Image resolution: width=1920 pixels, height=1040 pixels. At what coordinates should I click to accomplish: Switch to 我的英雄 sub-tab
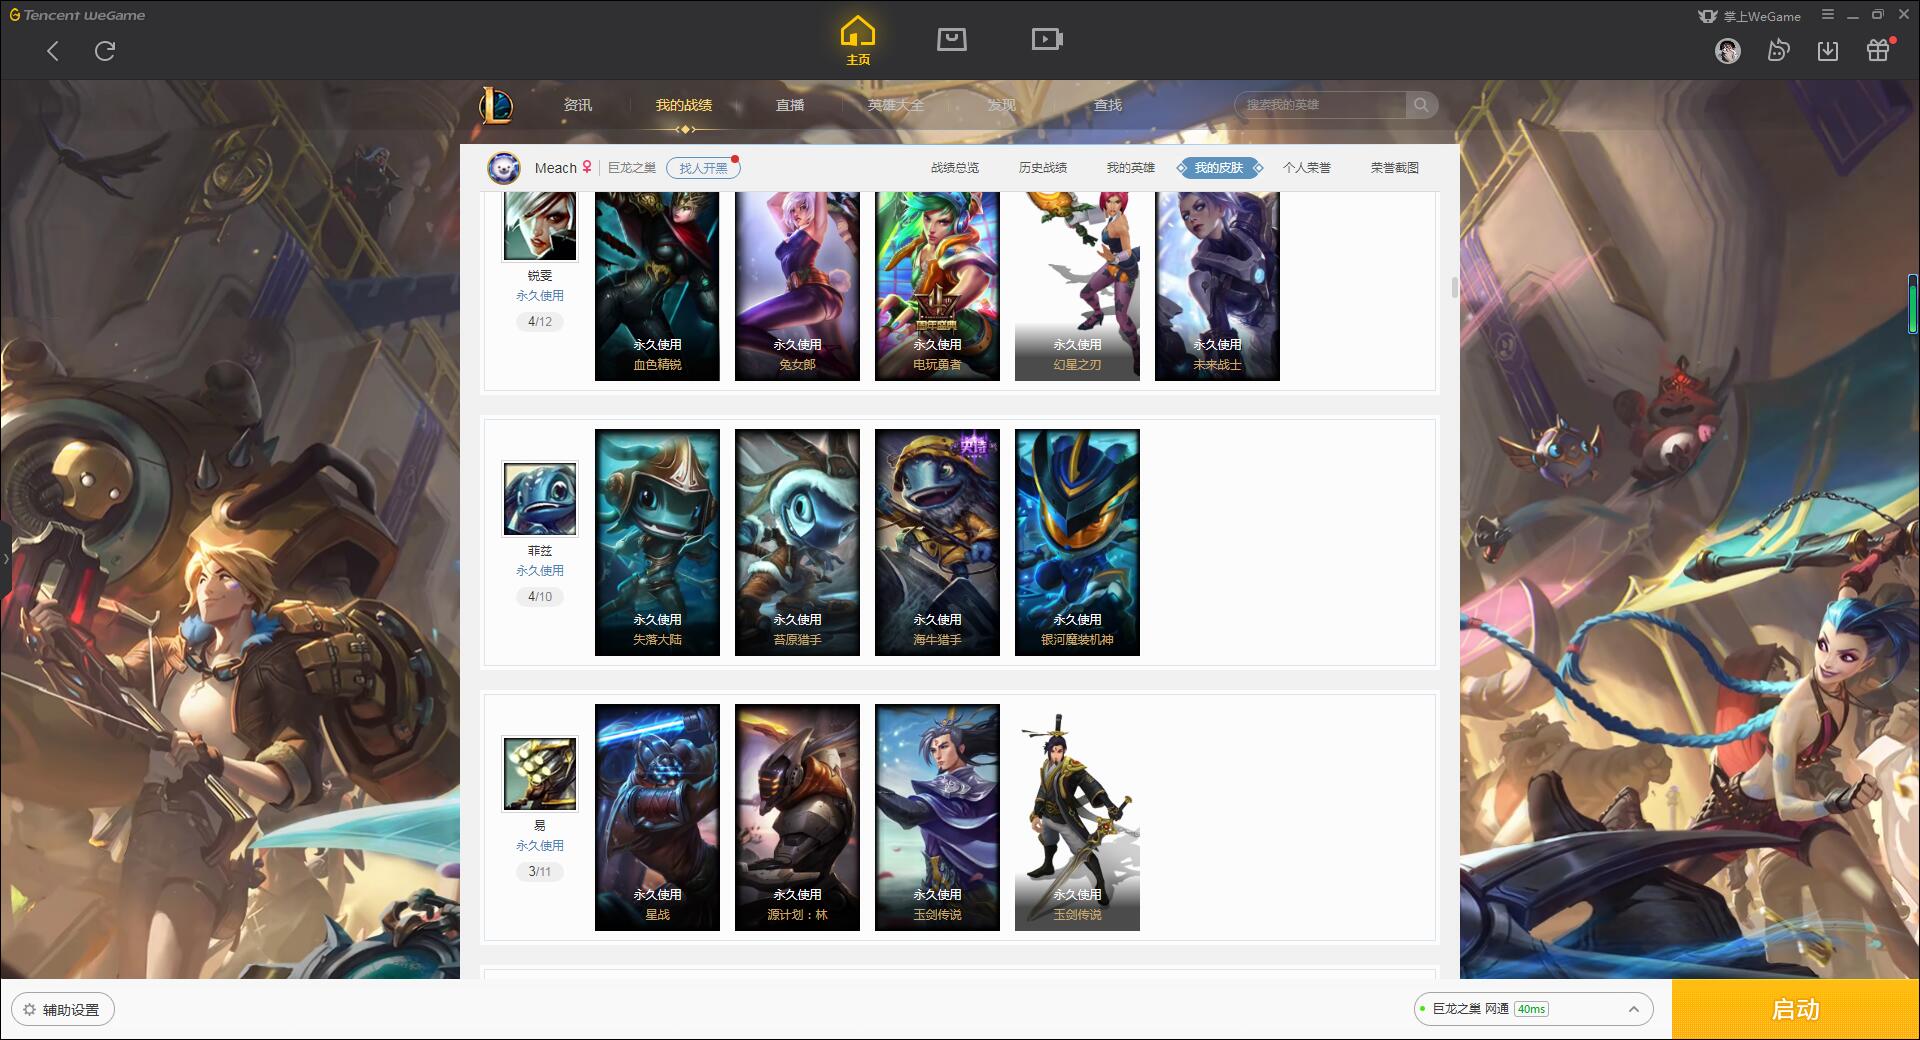point(1131,168)
